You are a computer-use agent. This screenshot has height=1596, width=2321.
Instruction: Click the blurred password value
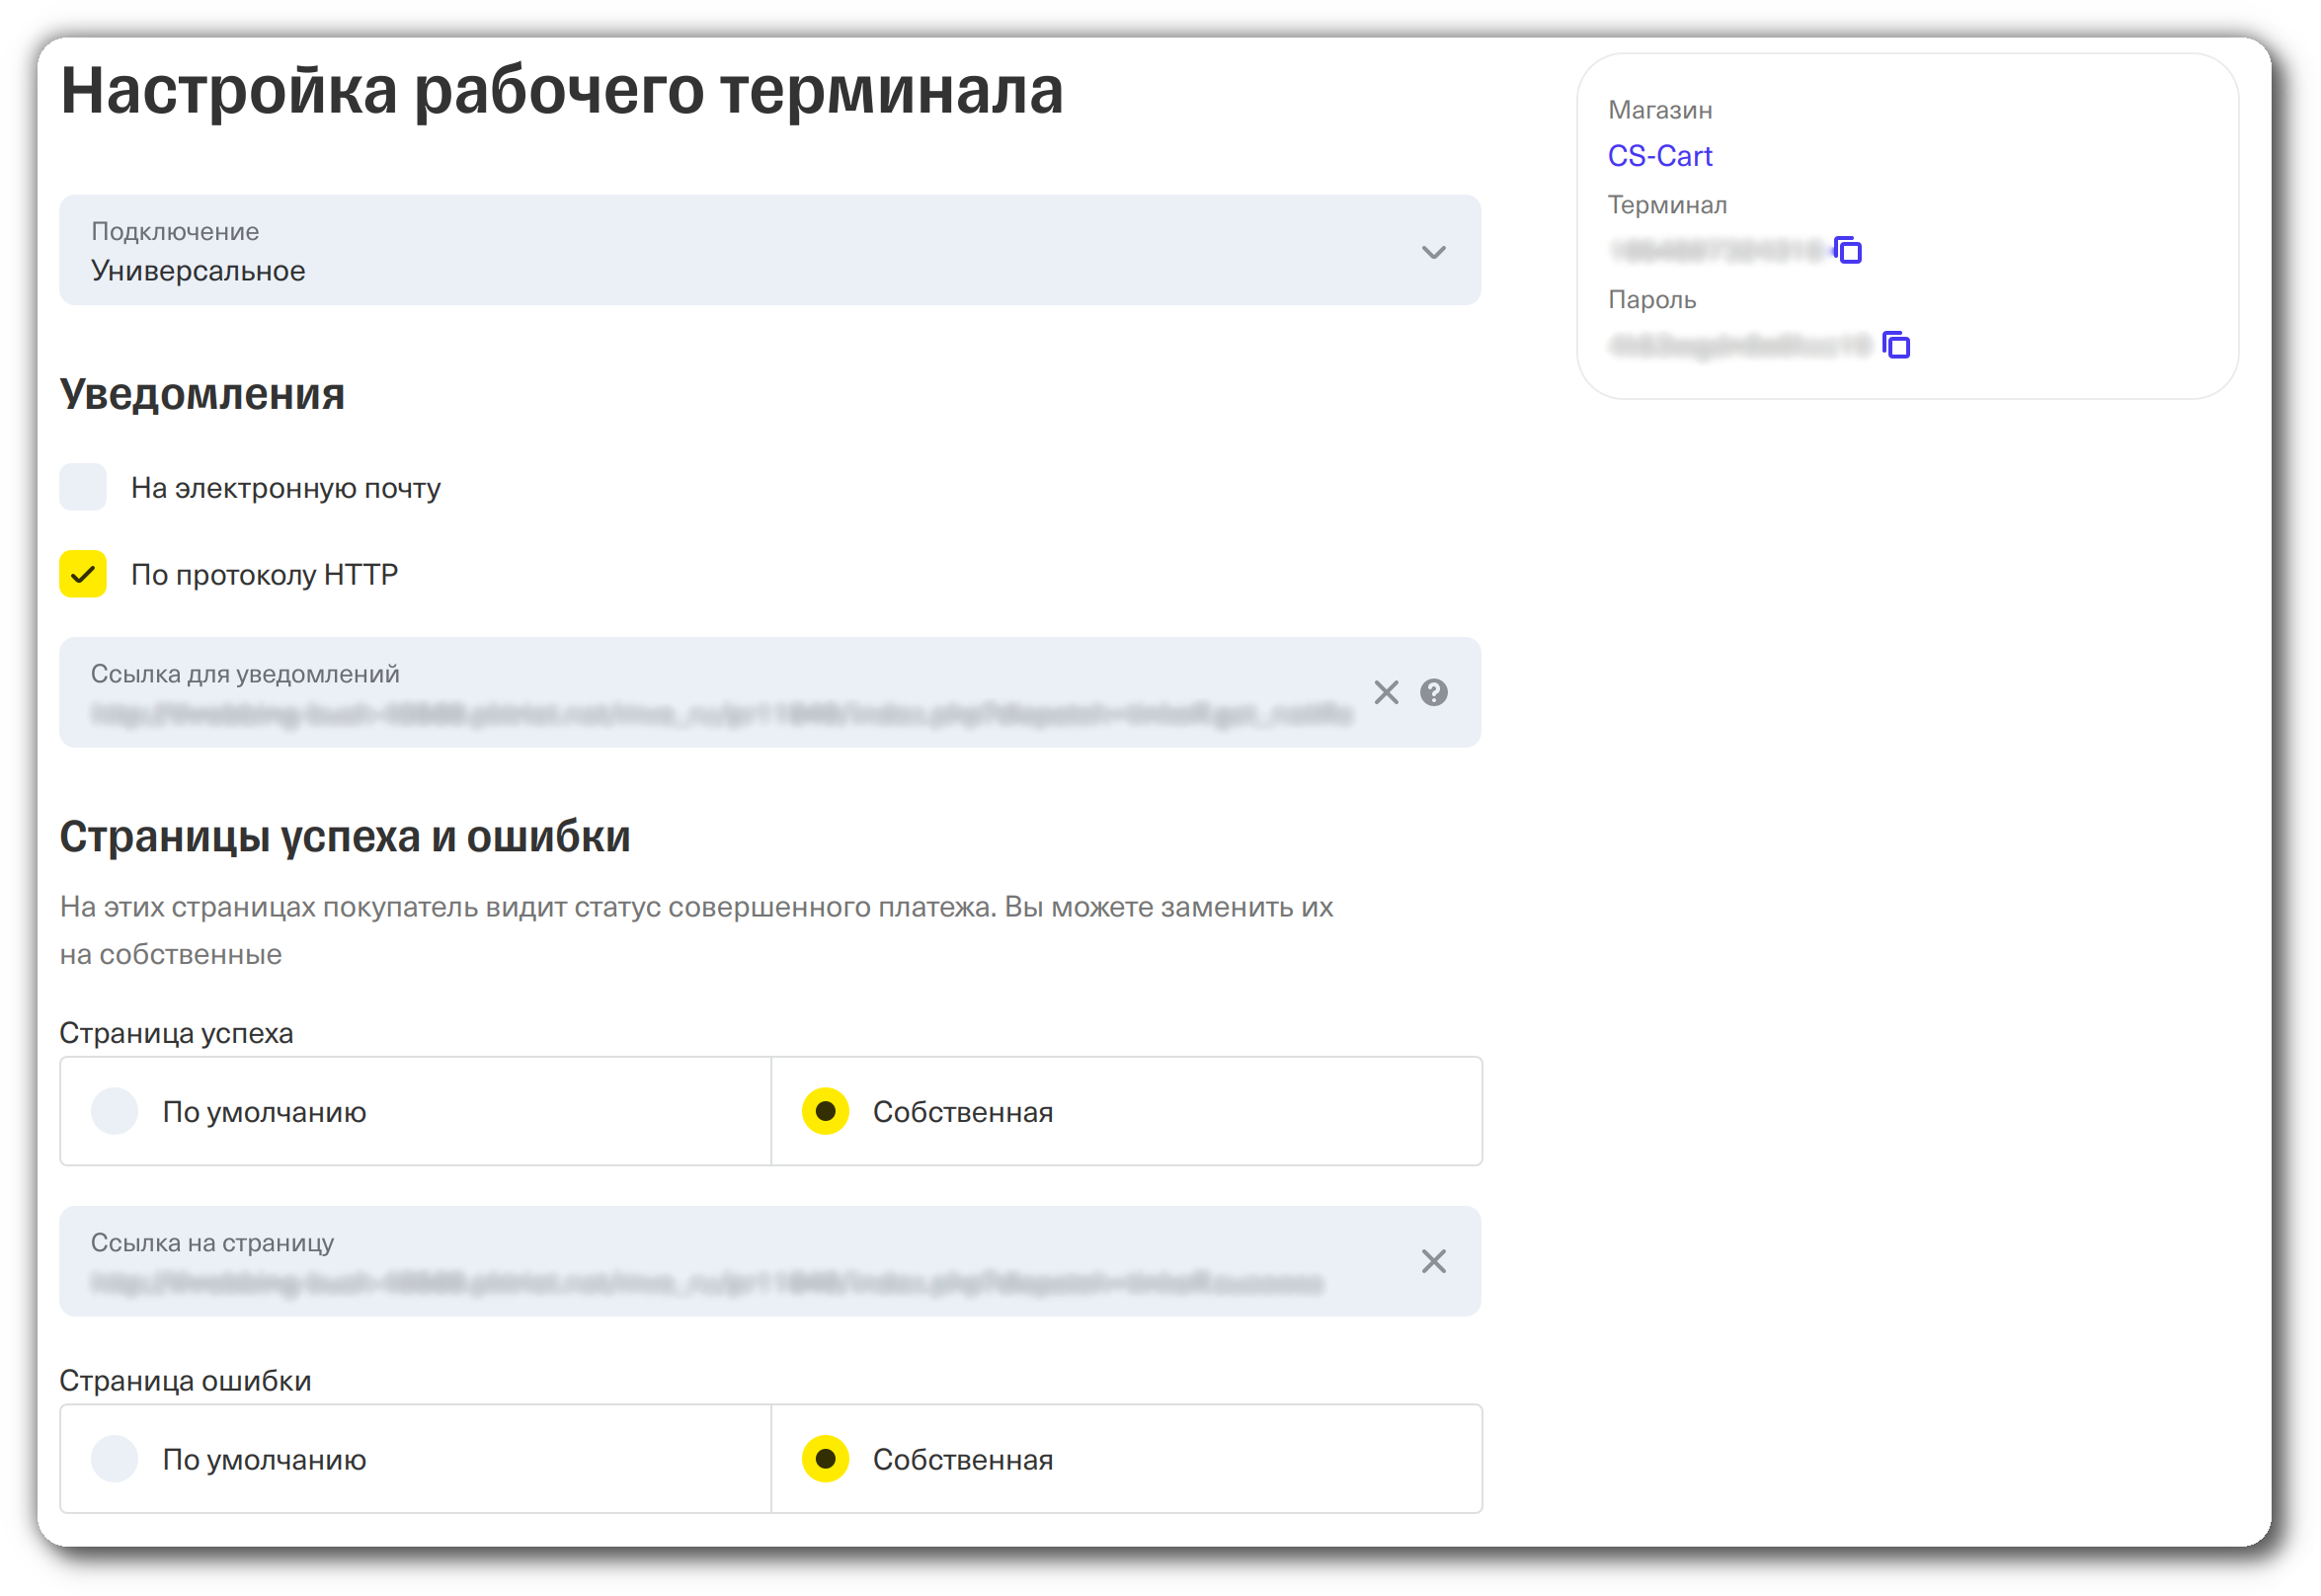tap(1738, 346)
